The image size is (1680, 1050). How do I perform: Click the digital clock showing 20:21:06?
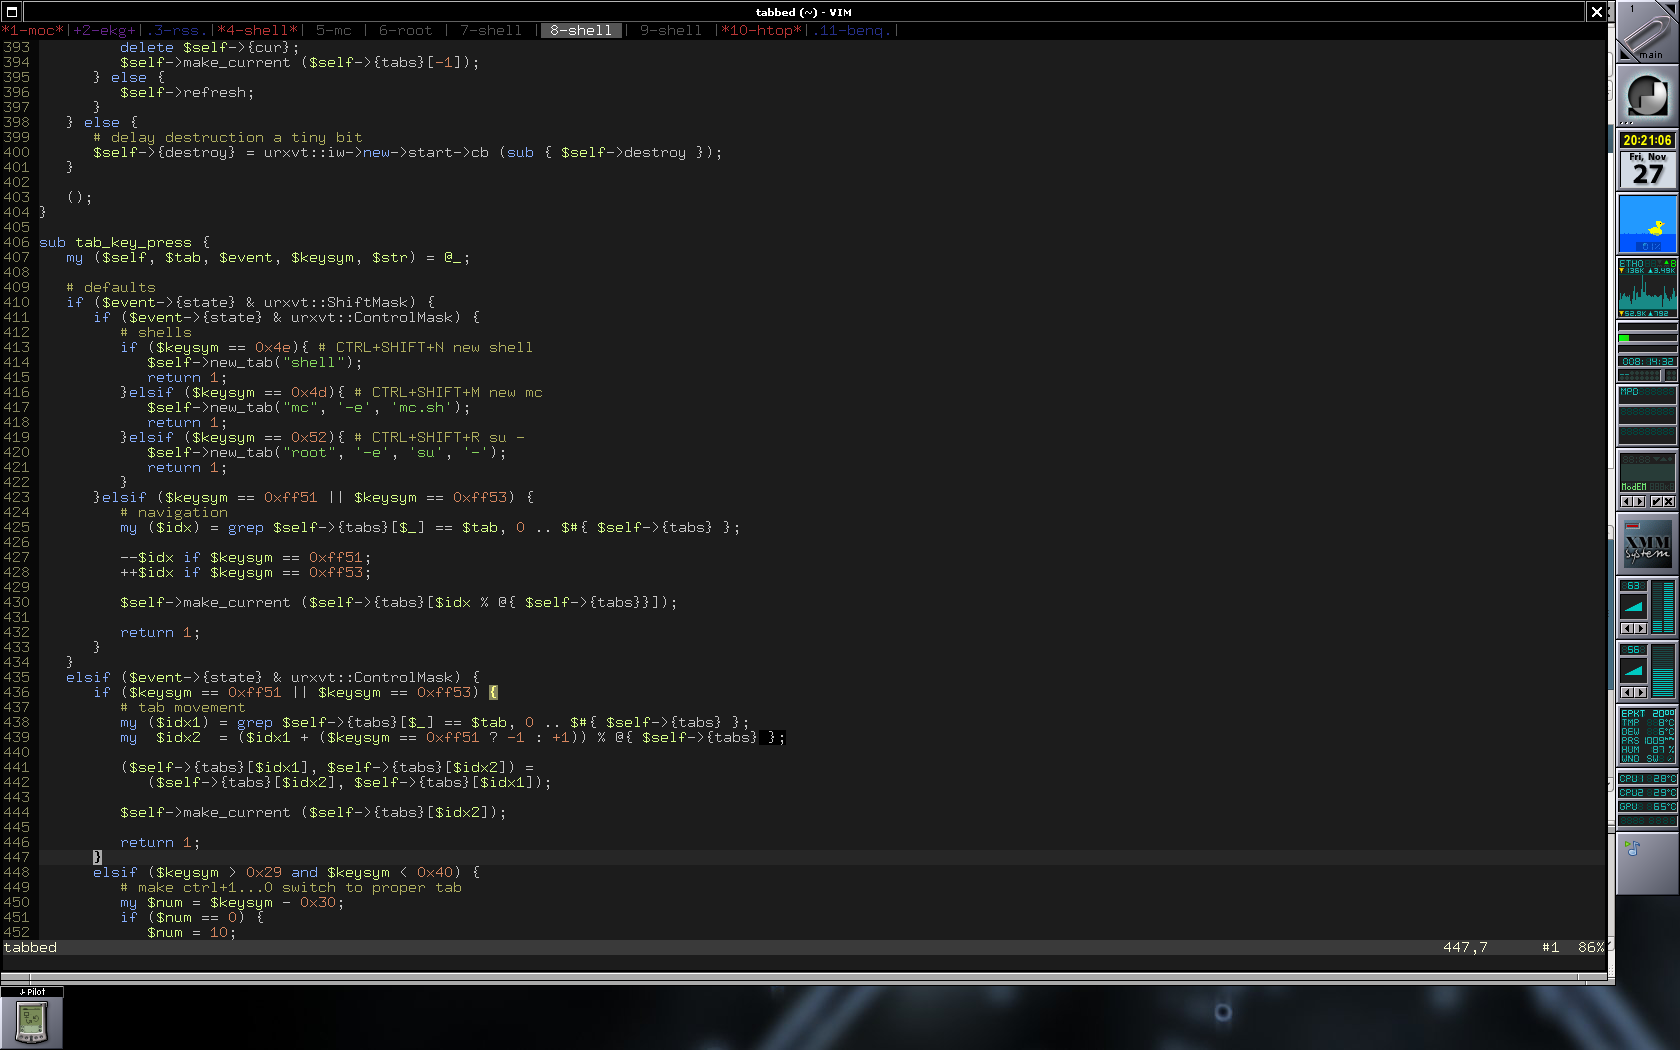click(x=1647, y=141)
